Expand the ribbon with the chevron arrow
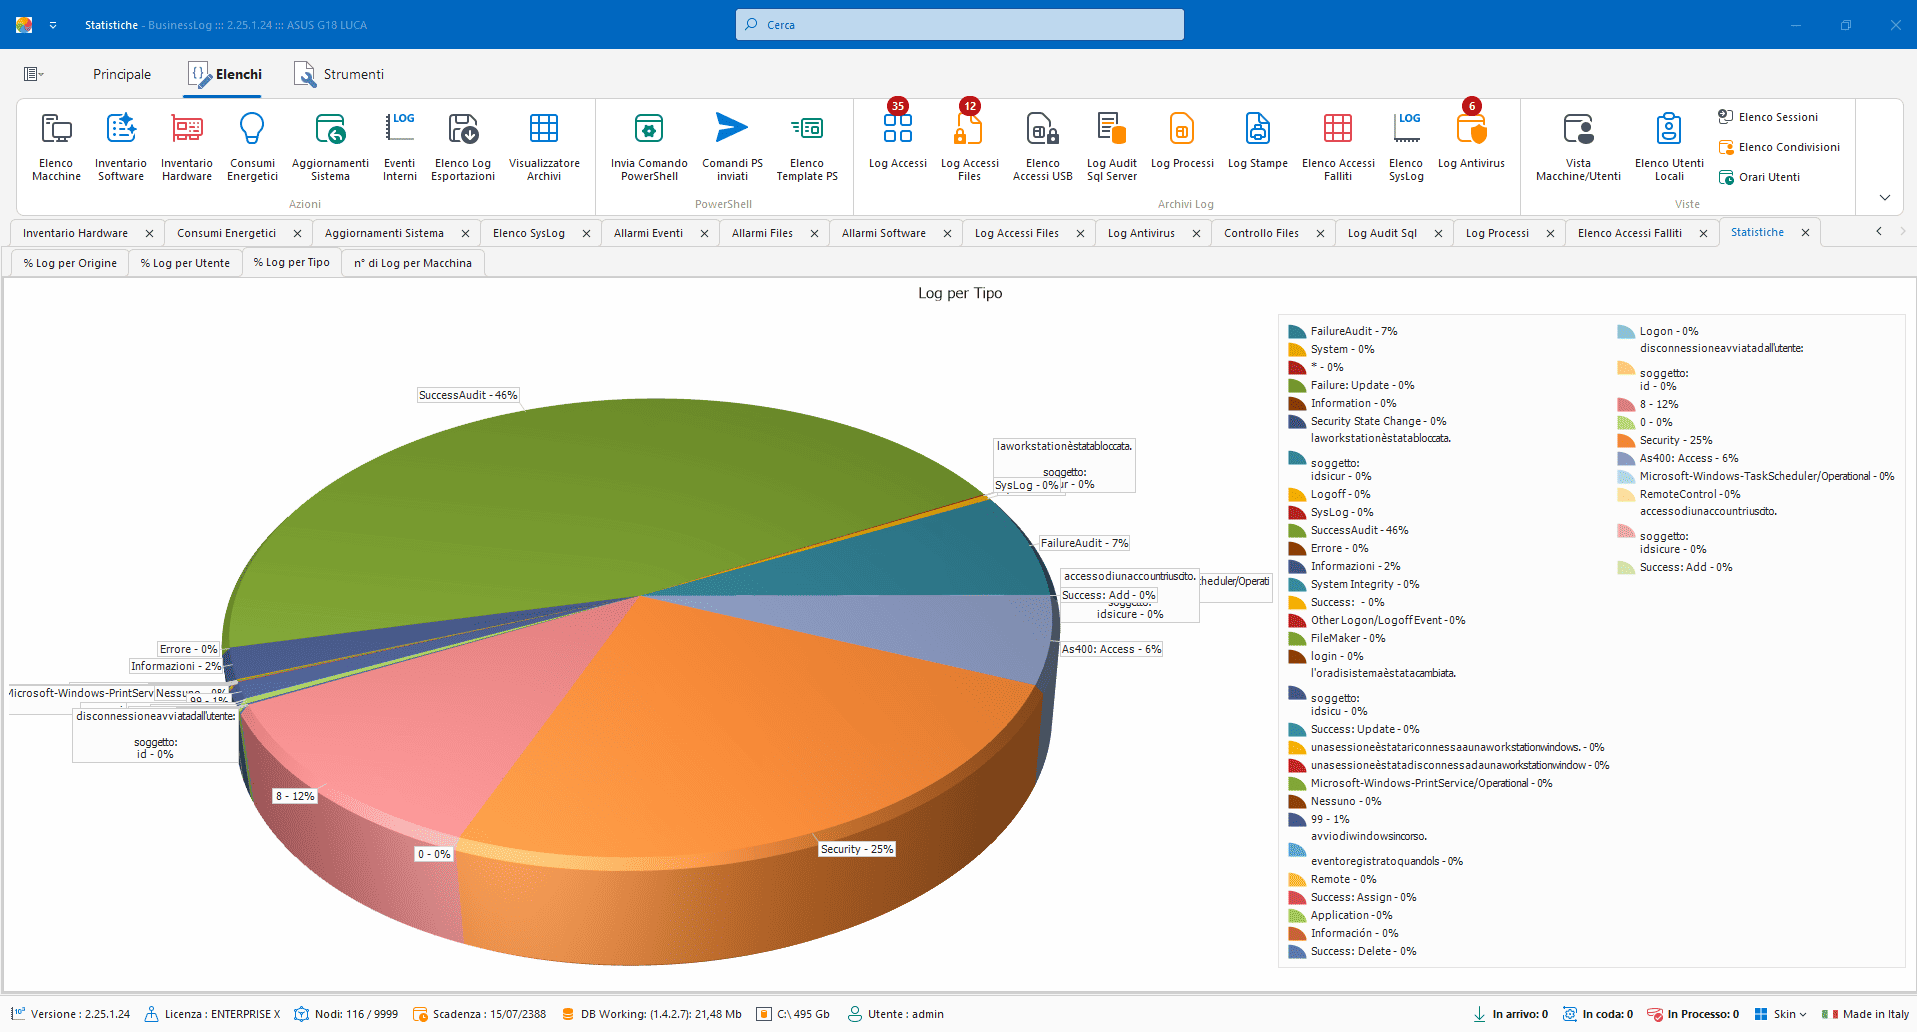This screenshot has height=1032, width=1917. (1884, 197)
